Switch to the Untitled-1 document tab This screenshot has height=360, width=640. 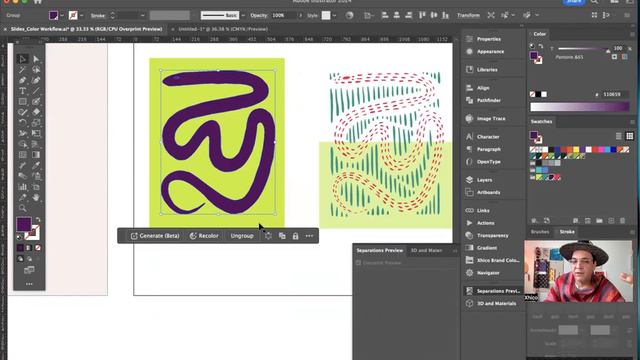point(223,29)
